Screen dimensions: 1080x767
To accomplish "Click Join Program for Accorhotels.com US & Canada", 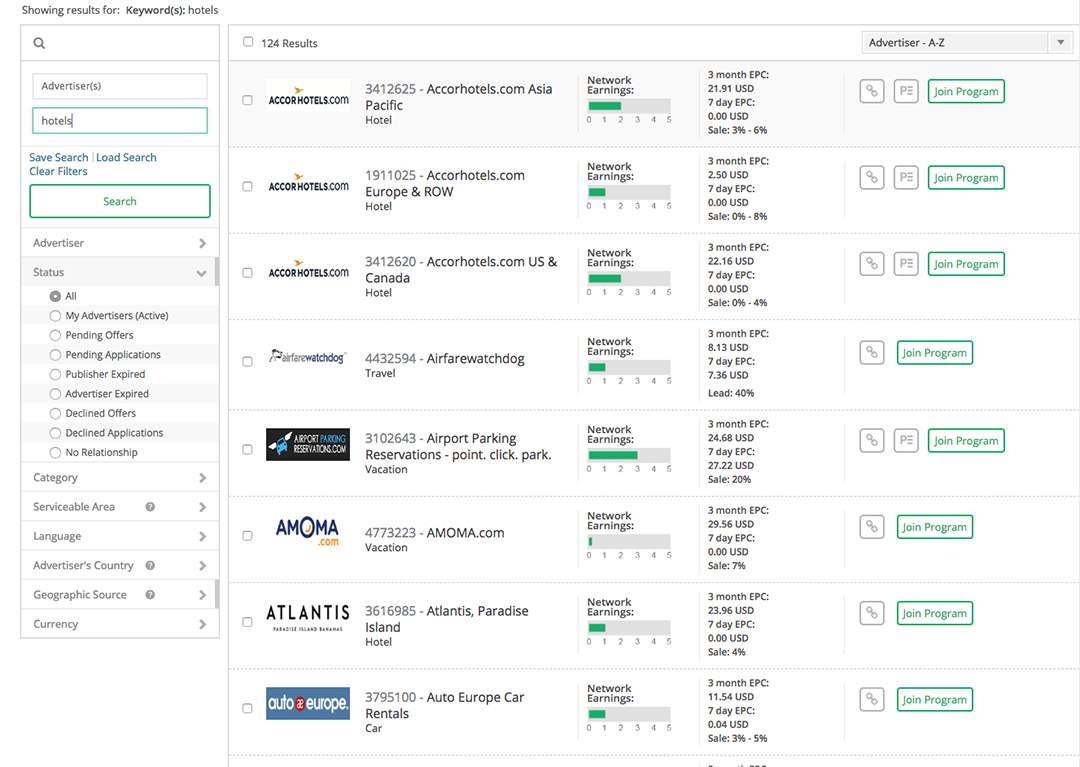I will 965,265.
